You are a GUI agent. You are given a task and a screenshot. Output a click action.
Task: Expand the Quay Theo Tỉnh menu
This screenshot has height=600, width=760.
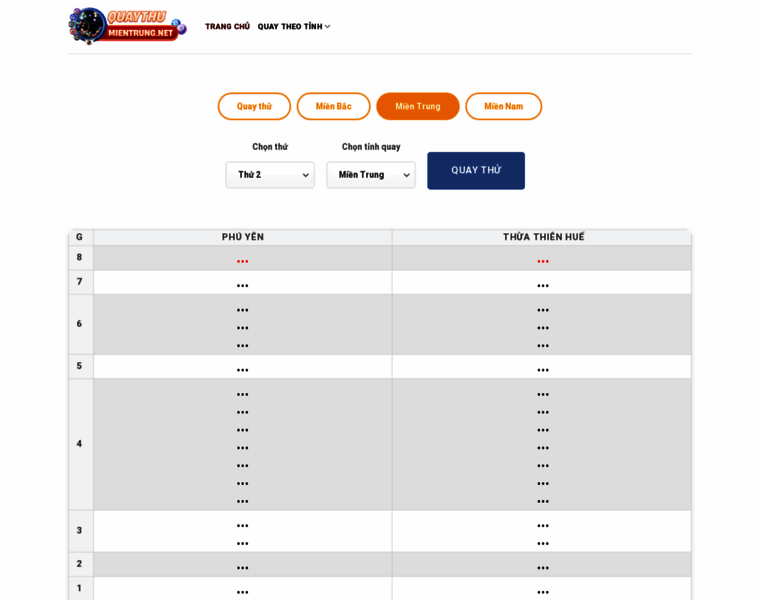[294, 26]
